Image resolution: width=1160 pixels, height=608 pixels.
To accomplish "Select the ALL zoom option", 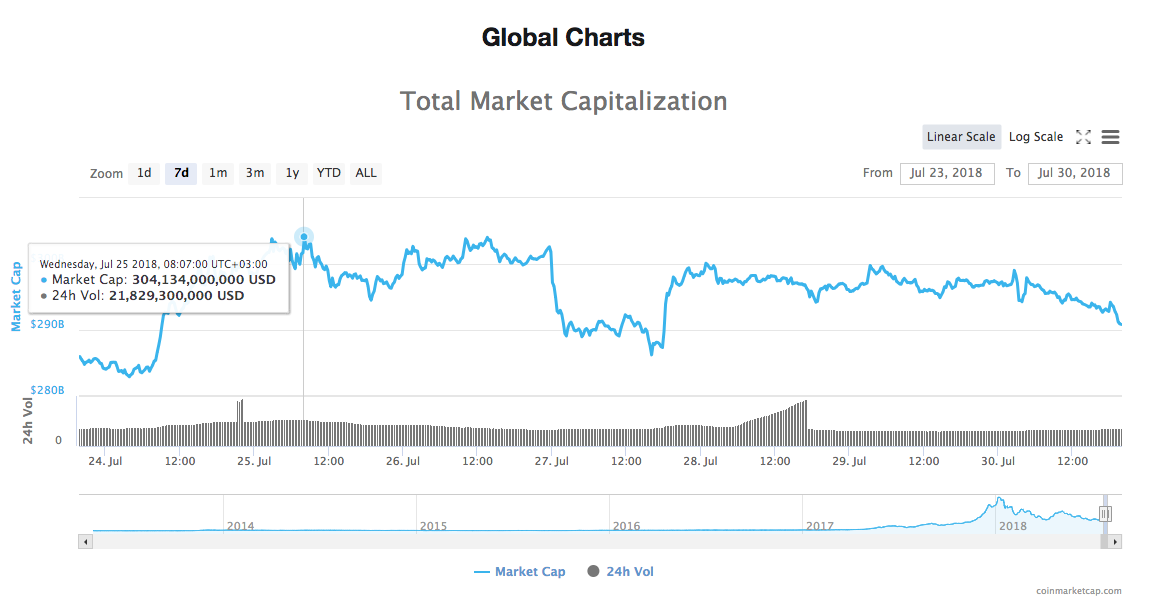I will coord(365,173).
